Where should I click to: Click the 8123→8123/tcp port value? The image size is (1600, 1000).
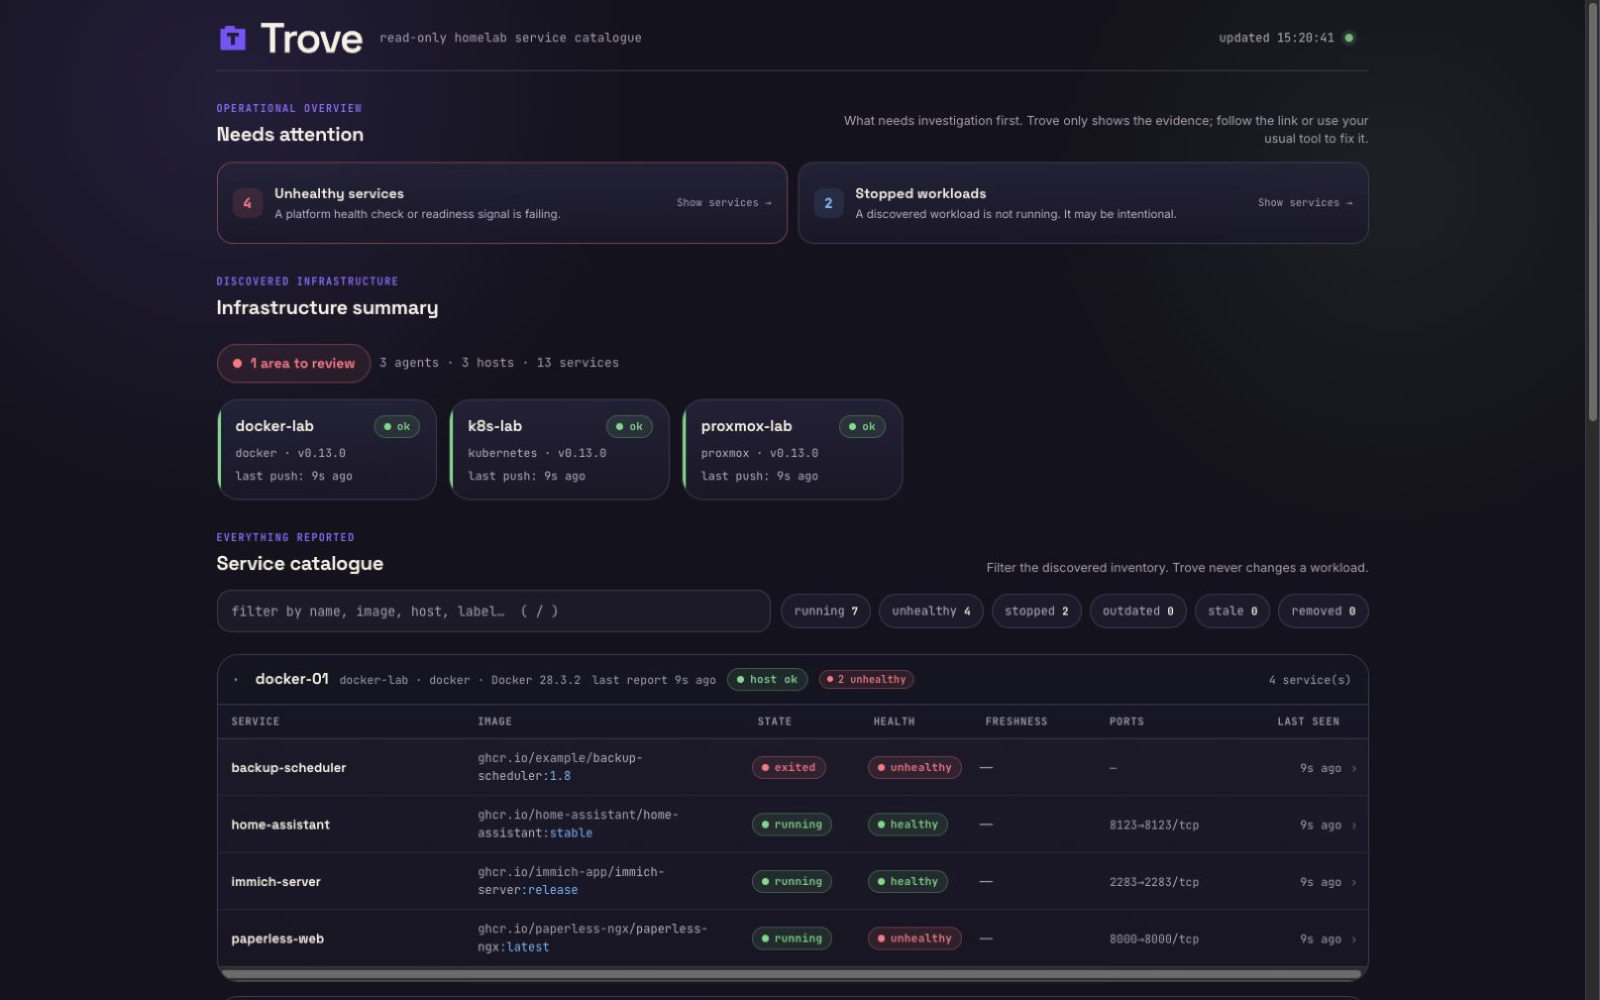[1154, 825]
